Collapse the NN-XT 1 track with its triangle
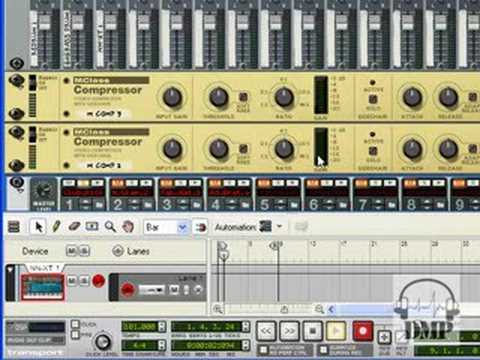Viewport: 480px width, 360px height. point(10,269)
